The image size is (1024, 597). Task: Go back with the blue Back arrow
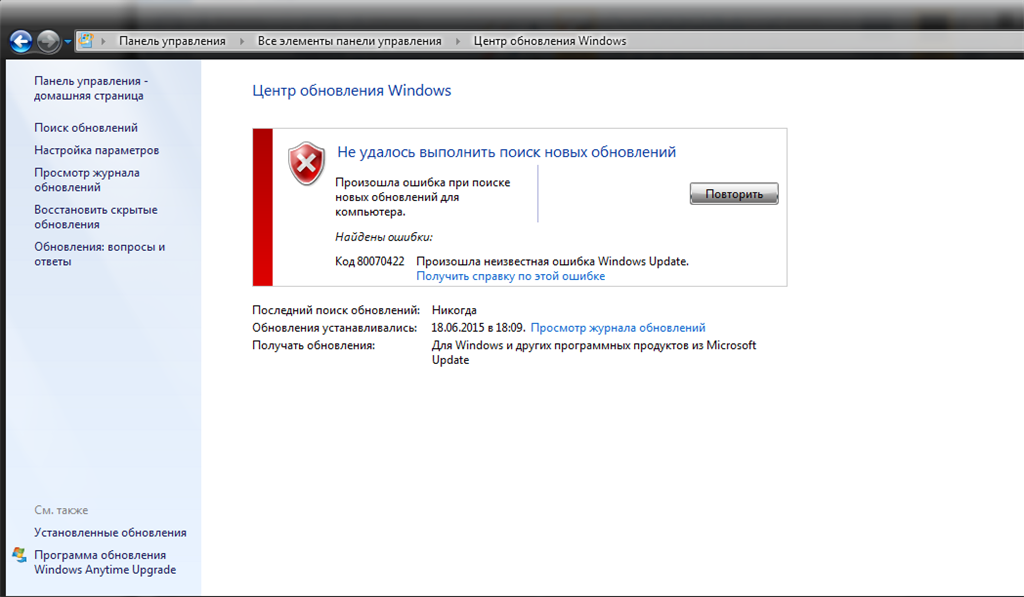pyautogui.click(x=21, y=41)
